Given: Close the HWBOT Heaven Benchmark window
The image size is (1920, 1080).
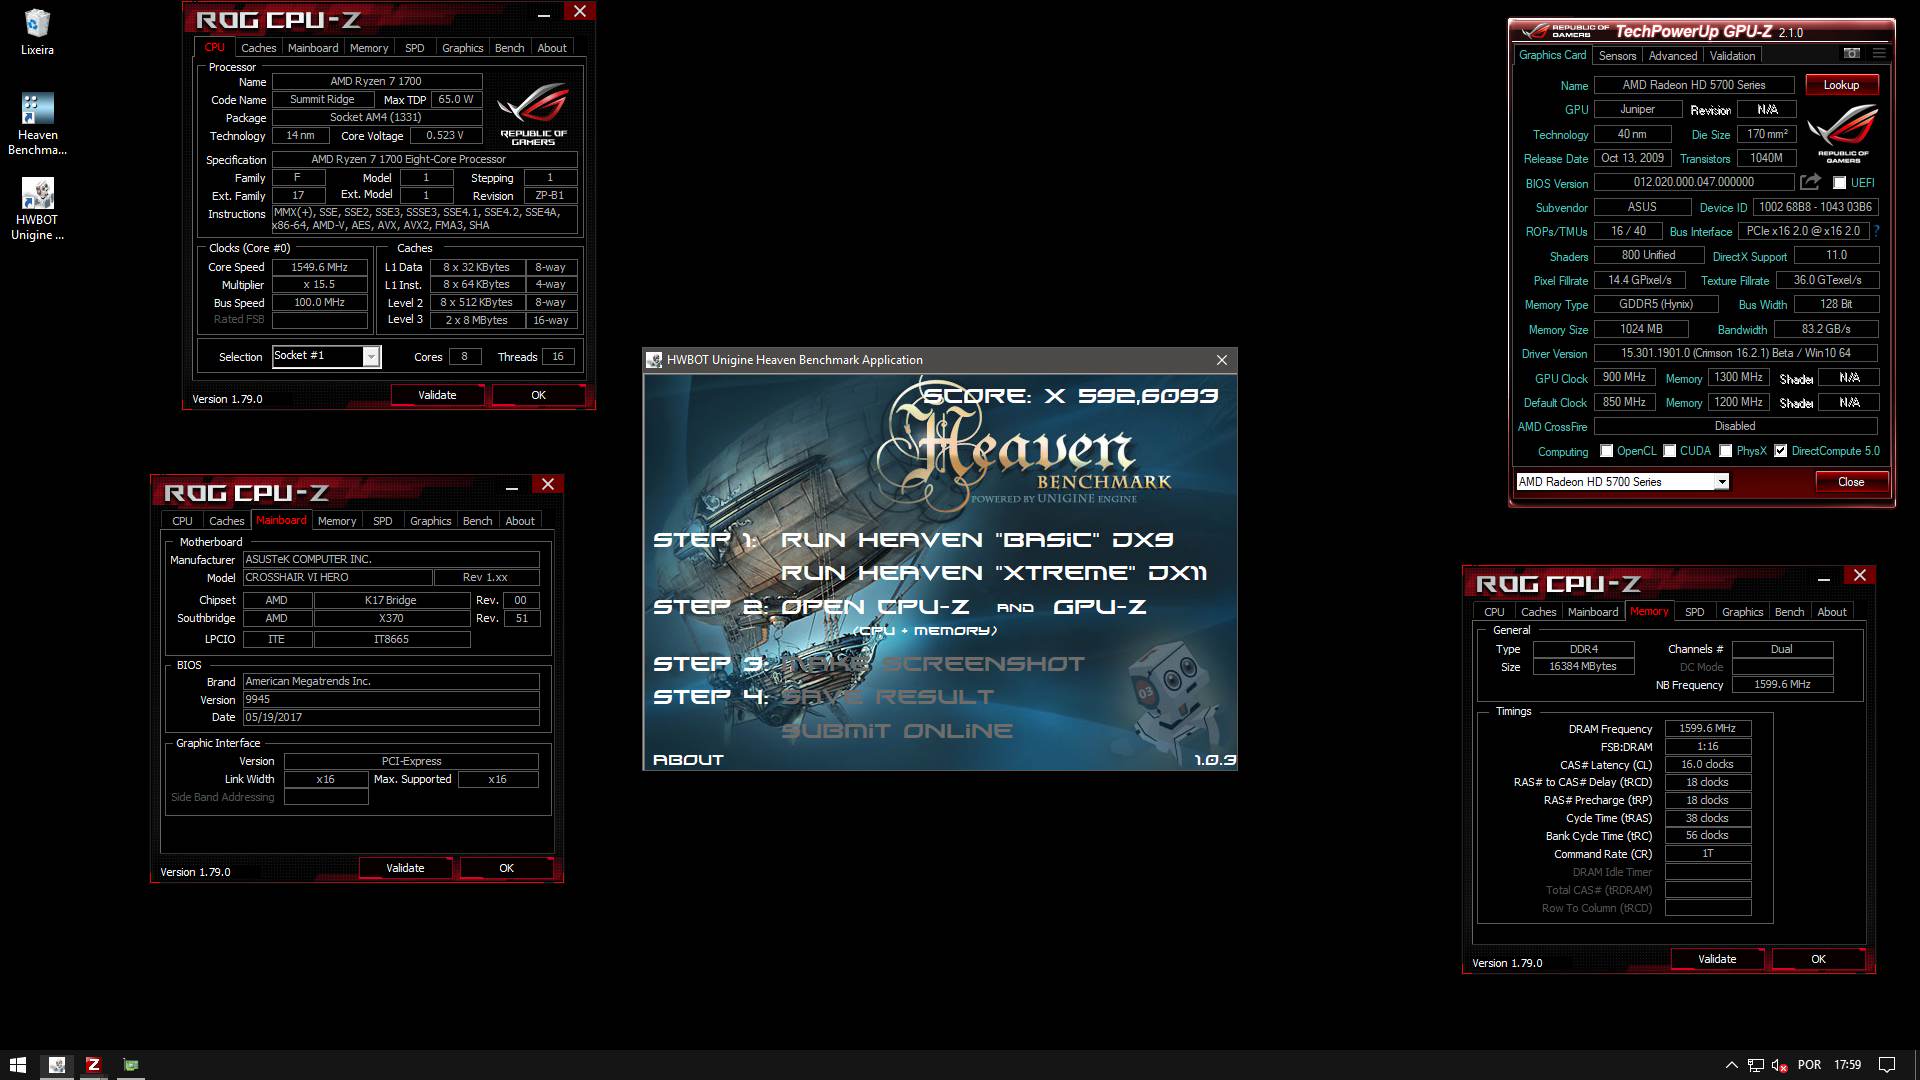Looking at the screenshot, I should (1221, 360).
